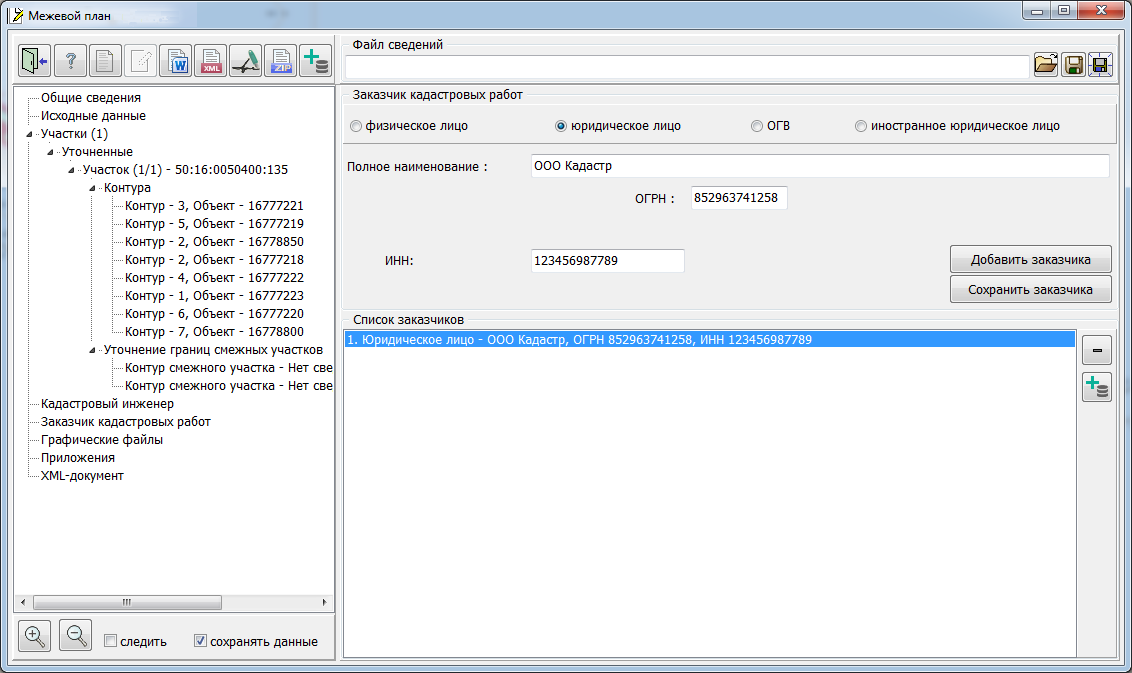This screenshot has width=1132, height=673.
Task: Collapse 'Уточнение границ смежных участков' node
Action: coord(92,350)
